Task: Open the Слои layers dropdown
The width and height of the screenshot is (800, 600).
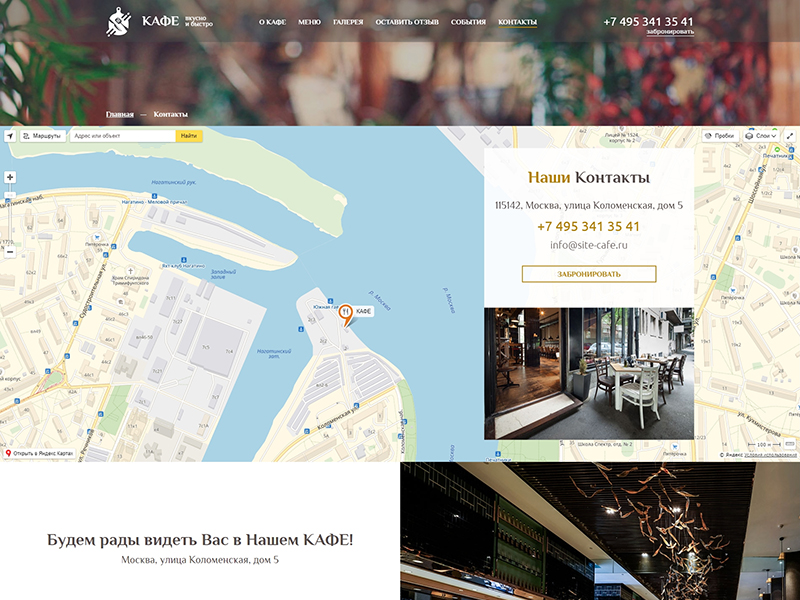Action: [x=762, y=136]
